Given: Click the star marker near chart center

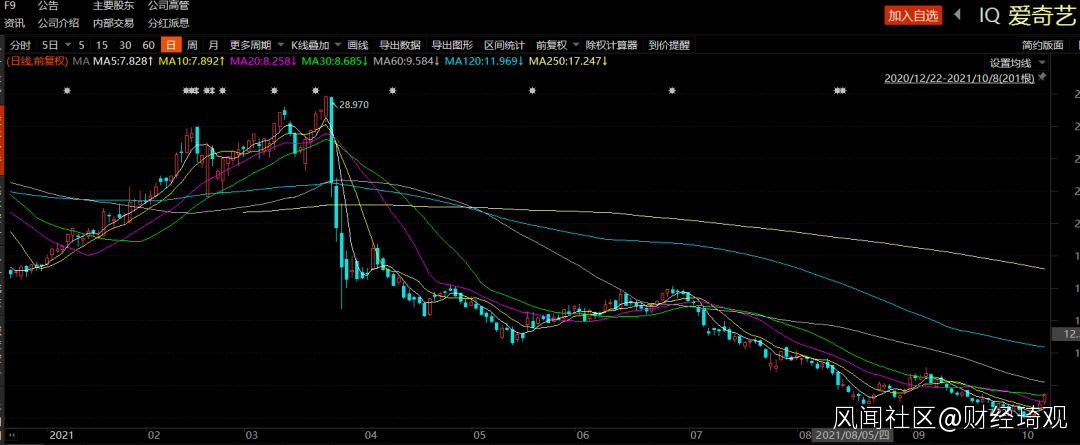Looking at the screenshot, I should (x=533, y=91).
